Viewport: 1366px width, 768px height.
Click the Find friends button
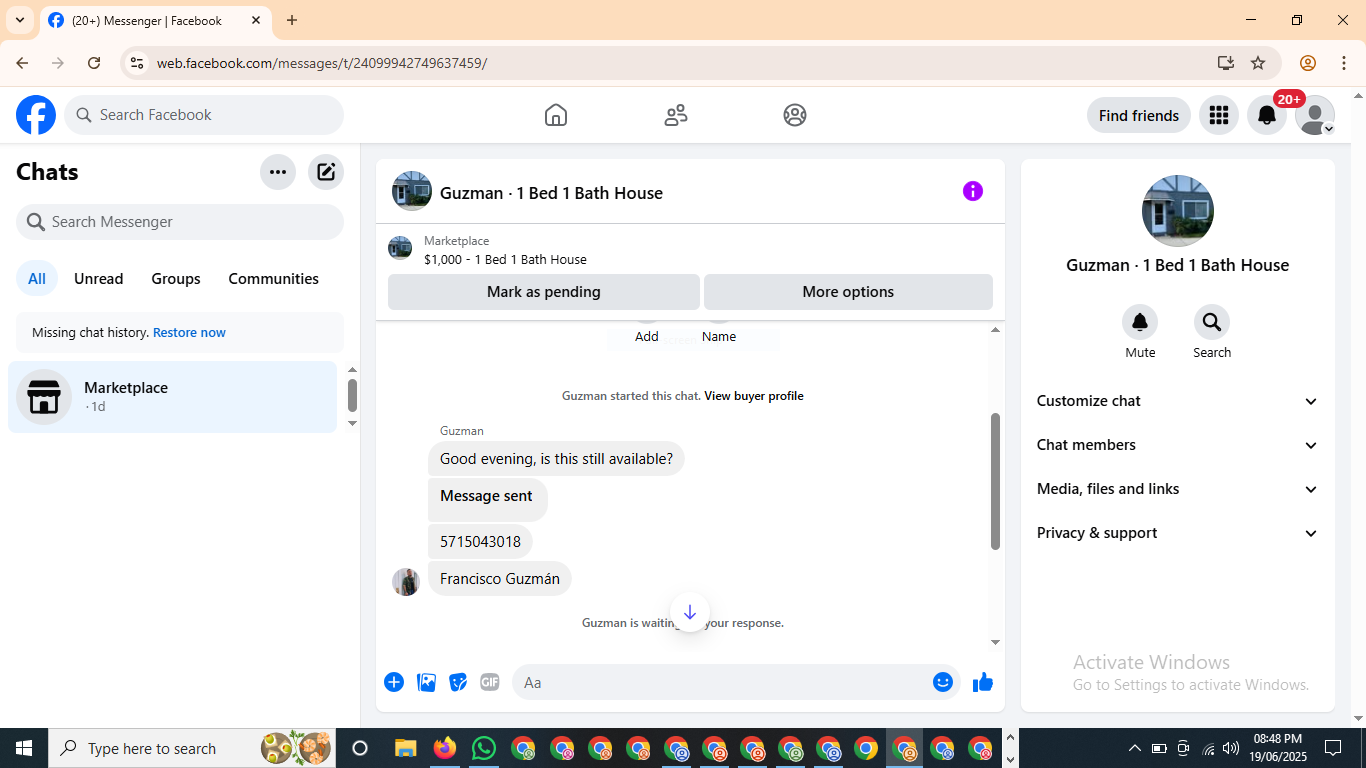click(1139, 115)
